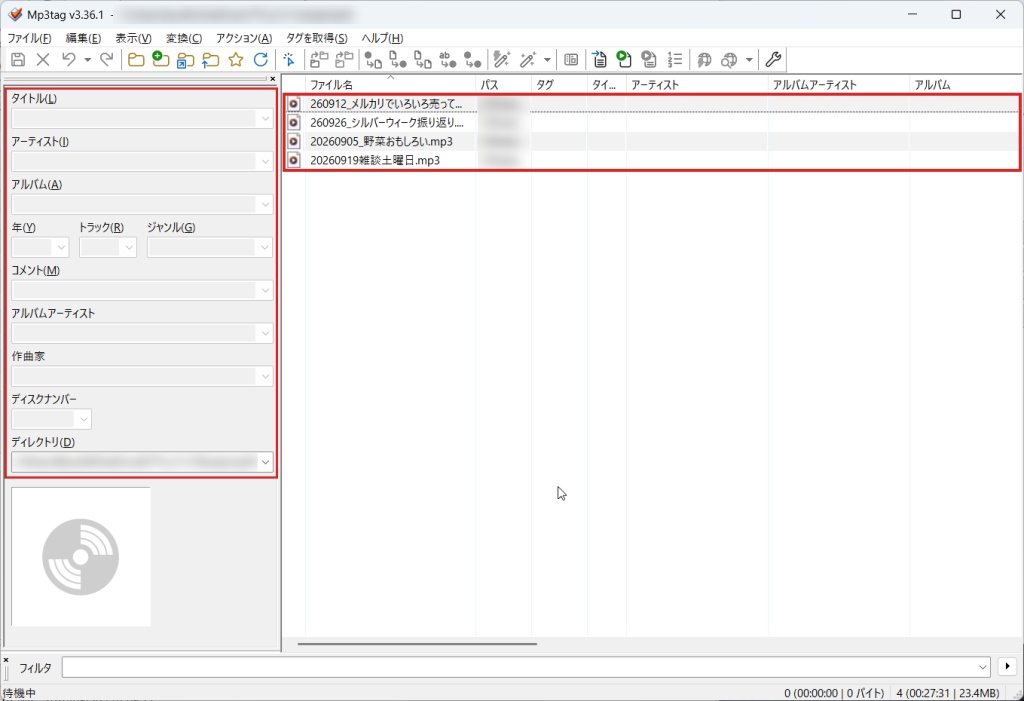Click the grey playlist of all files icon

pos(649,60)
